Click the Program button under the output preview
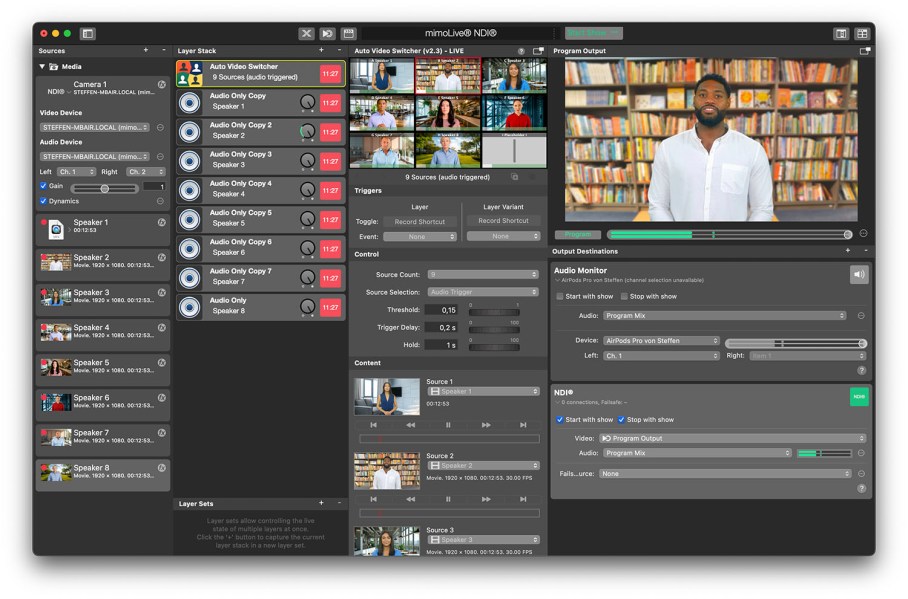 pyautogui.click(x=577, y=235)
